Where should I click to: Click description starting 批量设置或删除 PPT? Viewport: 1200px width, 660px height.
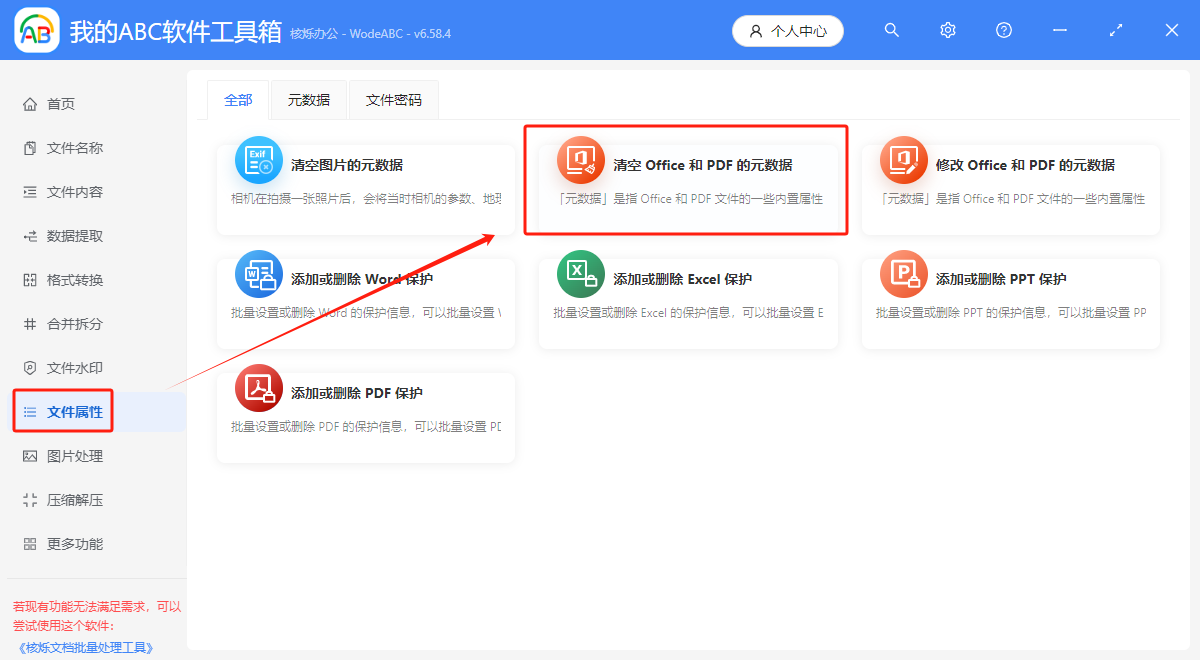1011,313
